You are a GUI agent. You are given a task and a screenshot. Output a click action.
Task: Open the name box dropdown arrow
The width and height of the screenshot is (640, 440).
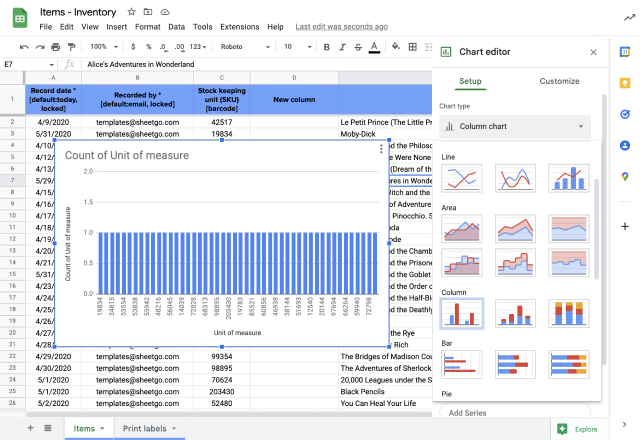pos(51,64)
